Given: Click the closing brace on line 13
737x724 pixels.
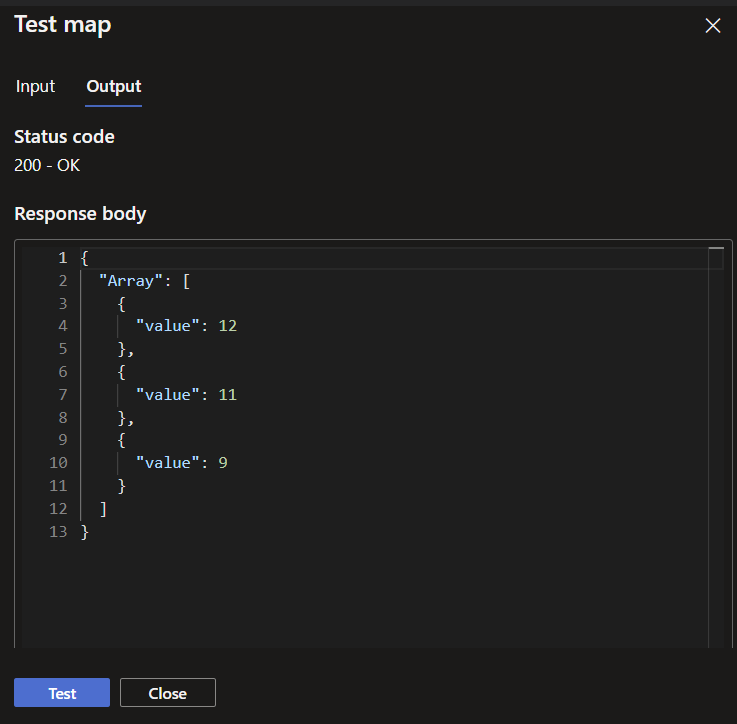Looking at the screenshot, I should (x=85, y=532).
